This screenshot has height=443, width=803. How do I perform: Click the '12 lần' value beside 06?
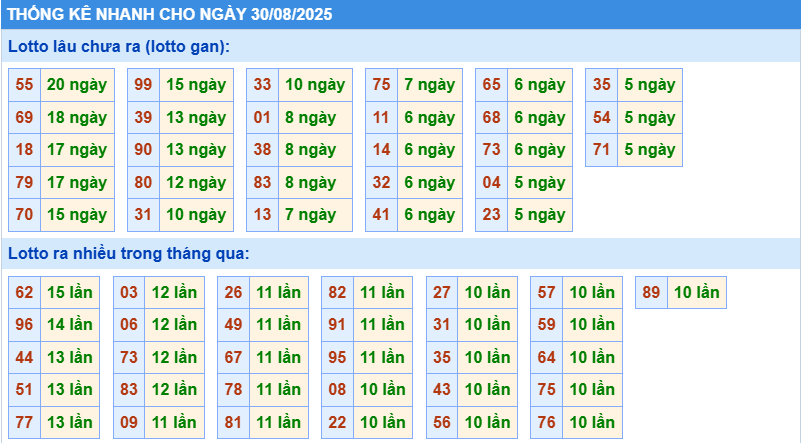(175, 325)
